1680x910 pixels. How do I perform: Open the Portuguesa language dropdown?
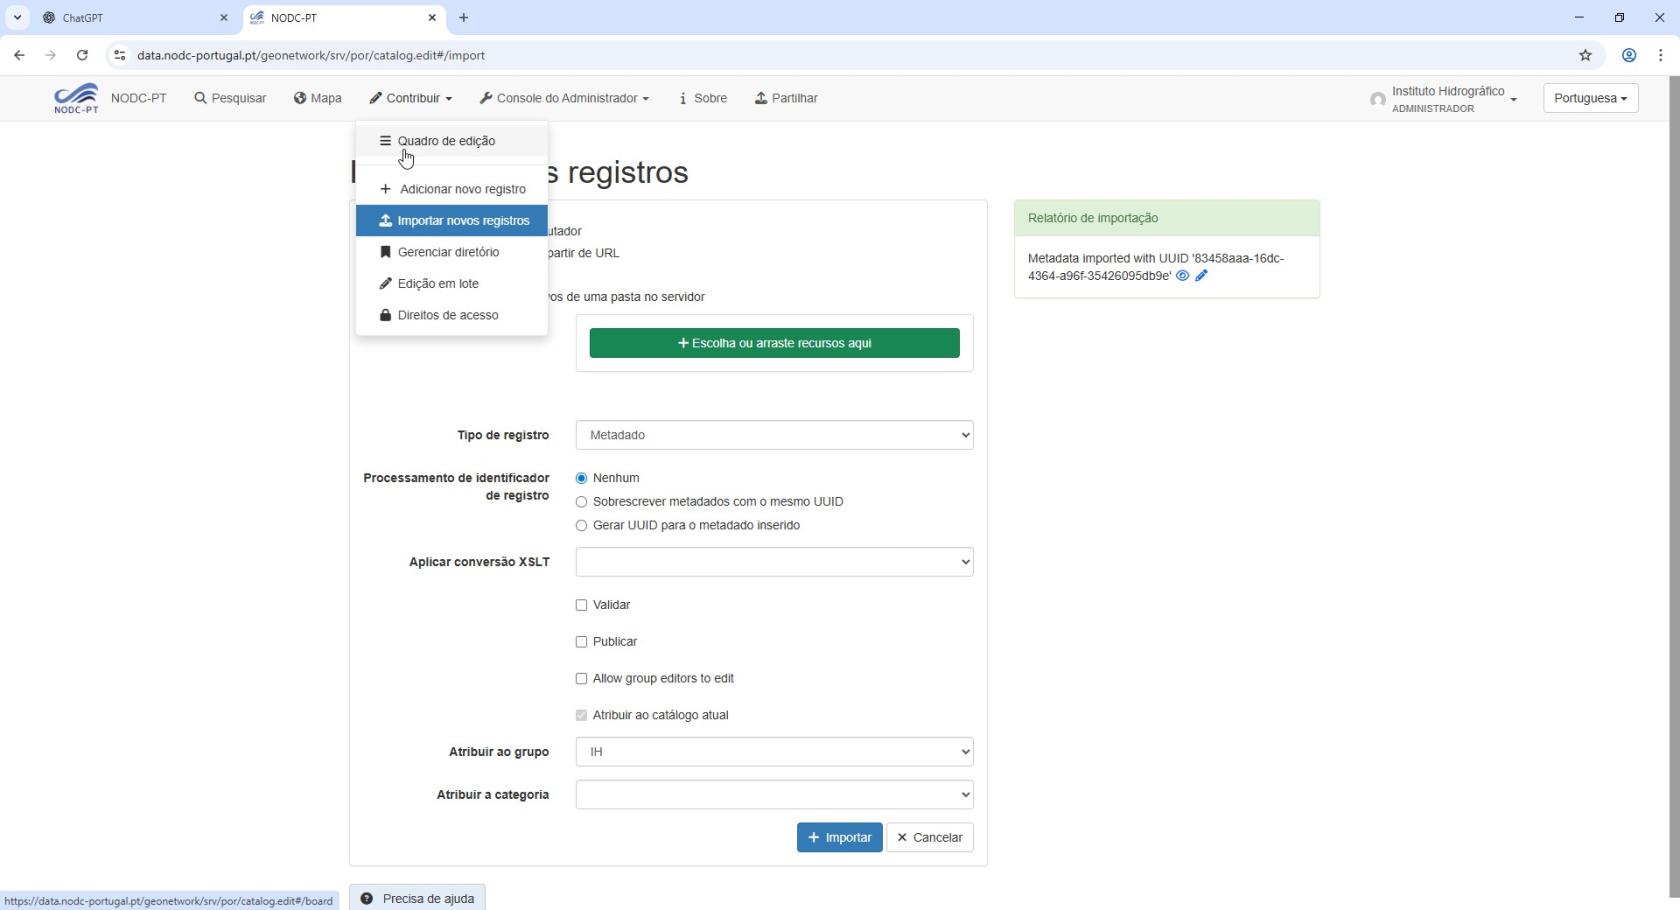click(x=1590, y=98)
